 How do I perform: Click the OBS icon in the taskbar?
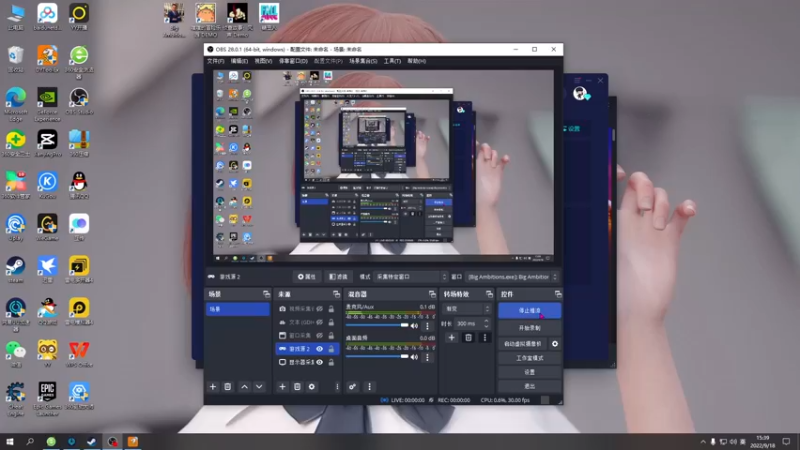(x=112, y=441)
